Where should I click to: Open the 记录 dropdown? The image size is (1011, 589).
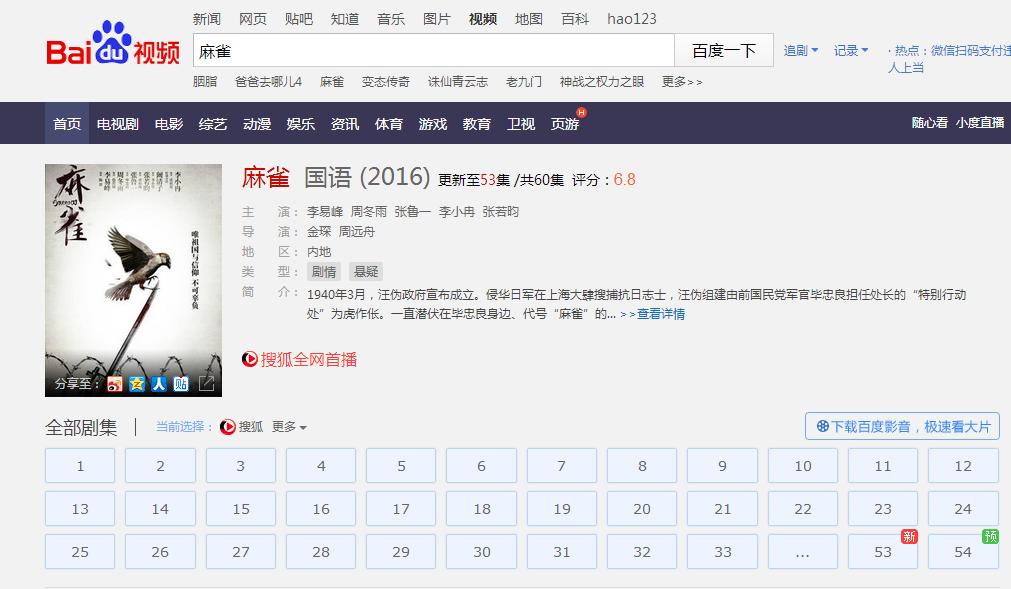[849, 48]
